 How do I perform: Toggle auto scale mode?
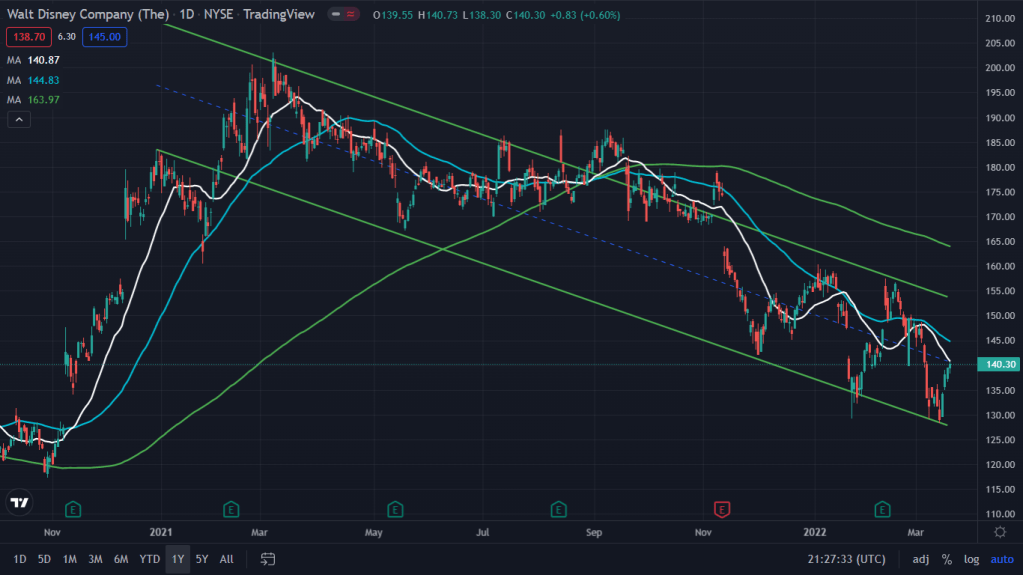point(1000,558)
